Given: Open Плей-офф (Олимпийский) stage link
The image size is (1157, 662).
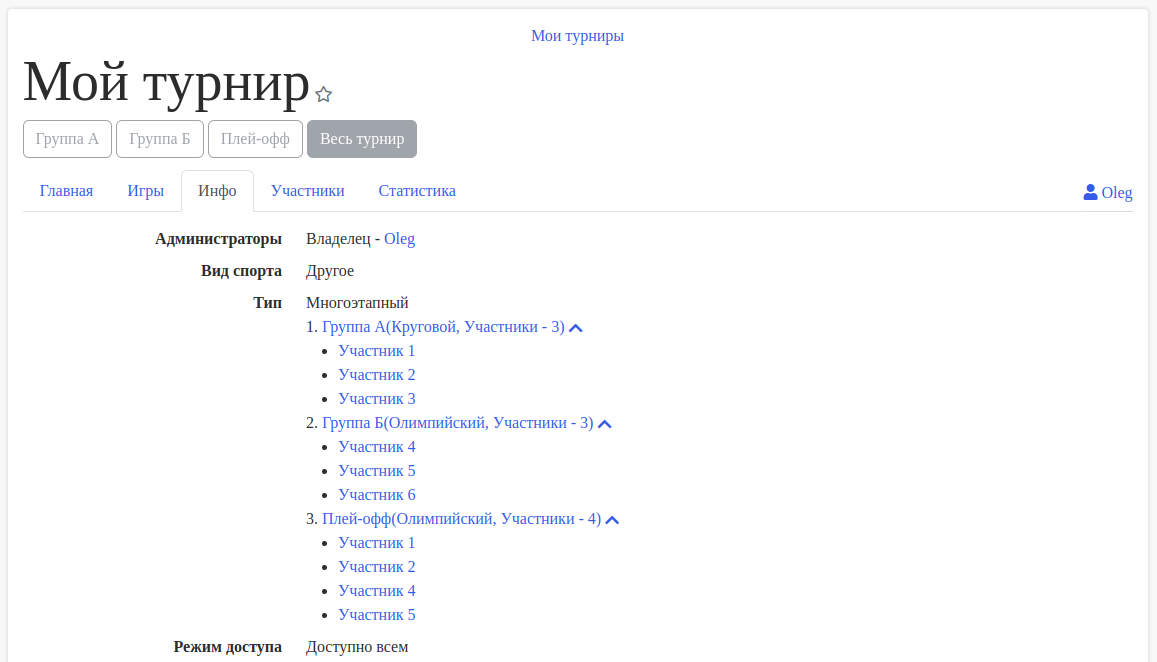Looking at the screenshot, I should [x=461, y=519].
